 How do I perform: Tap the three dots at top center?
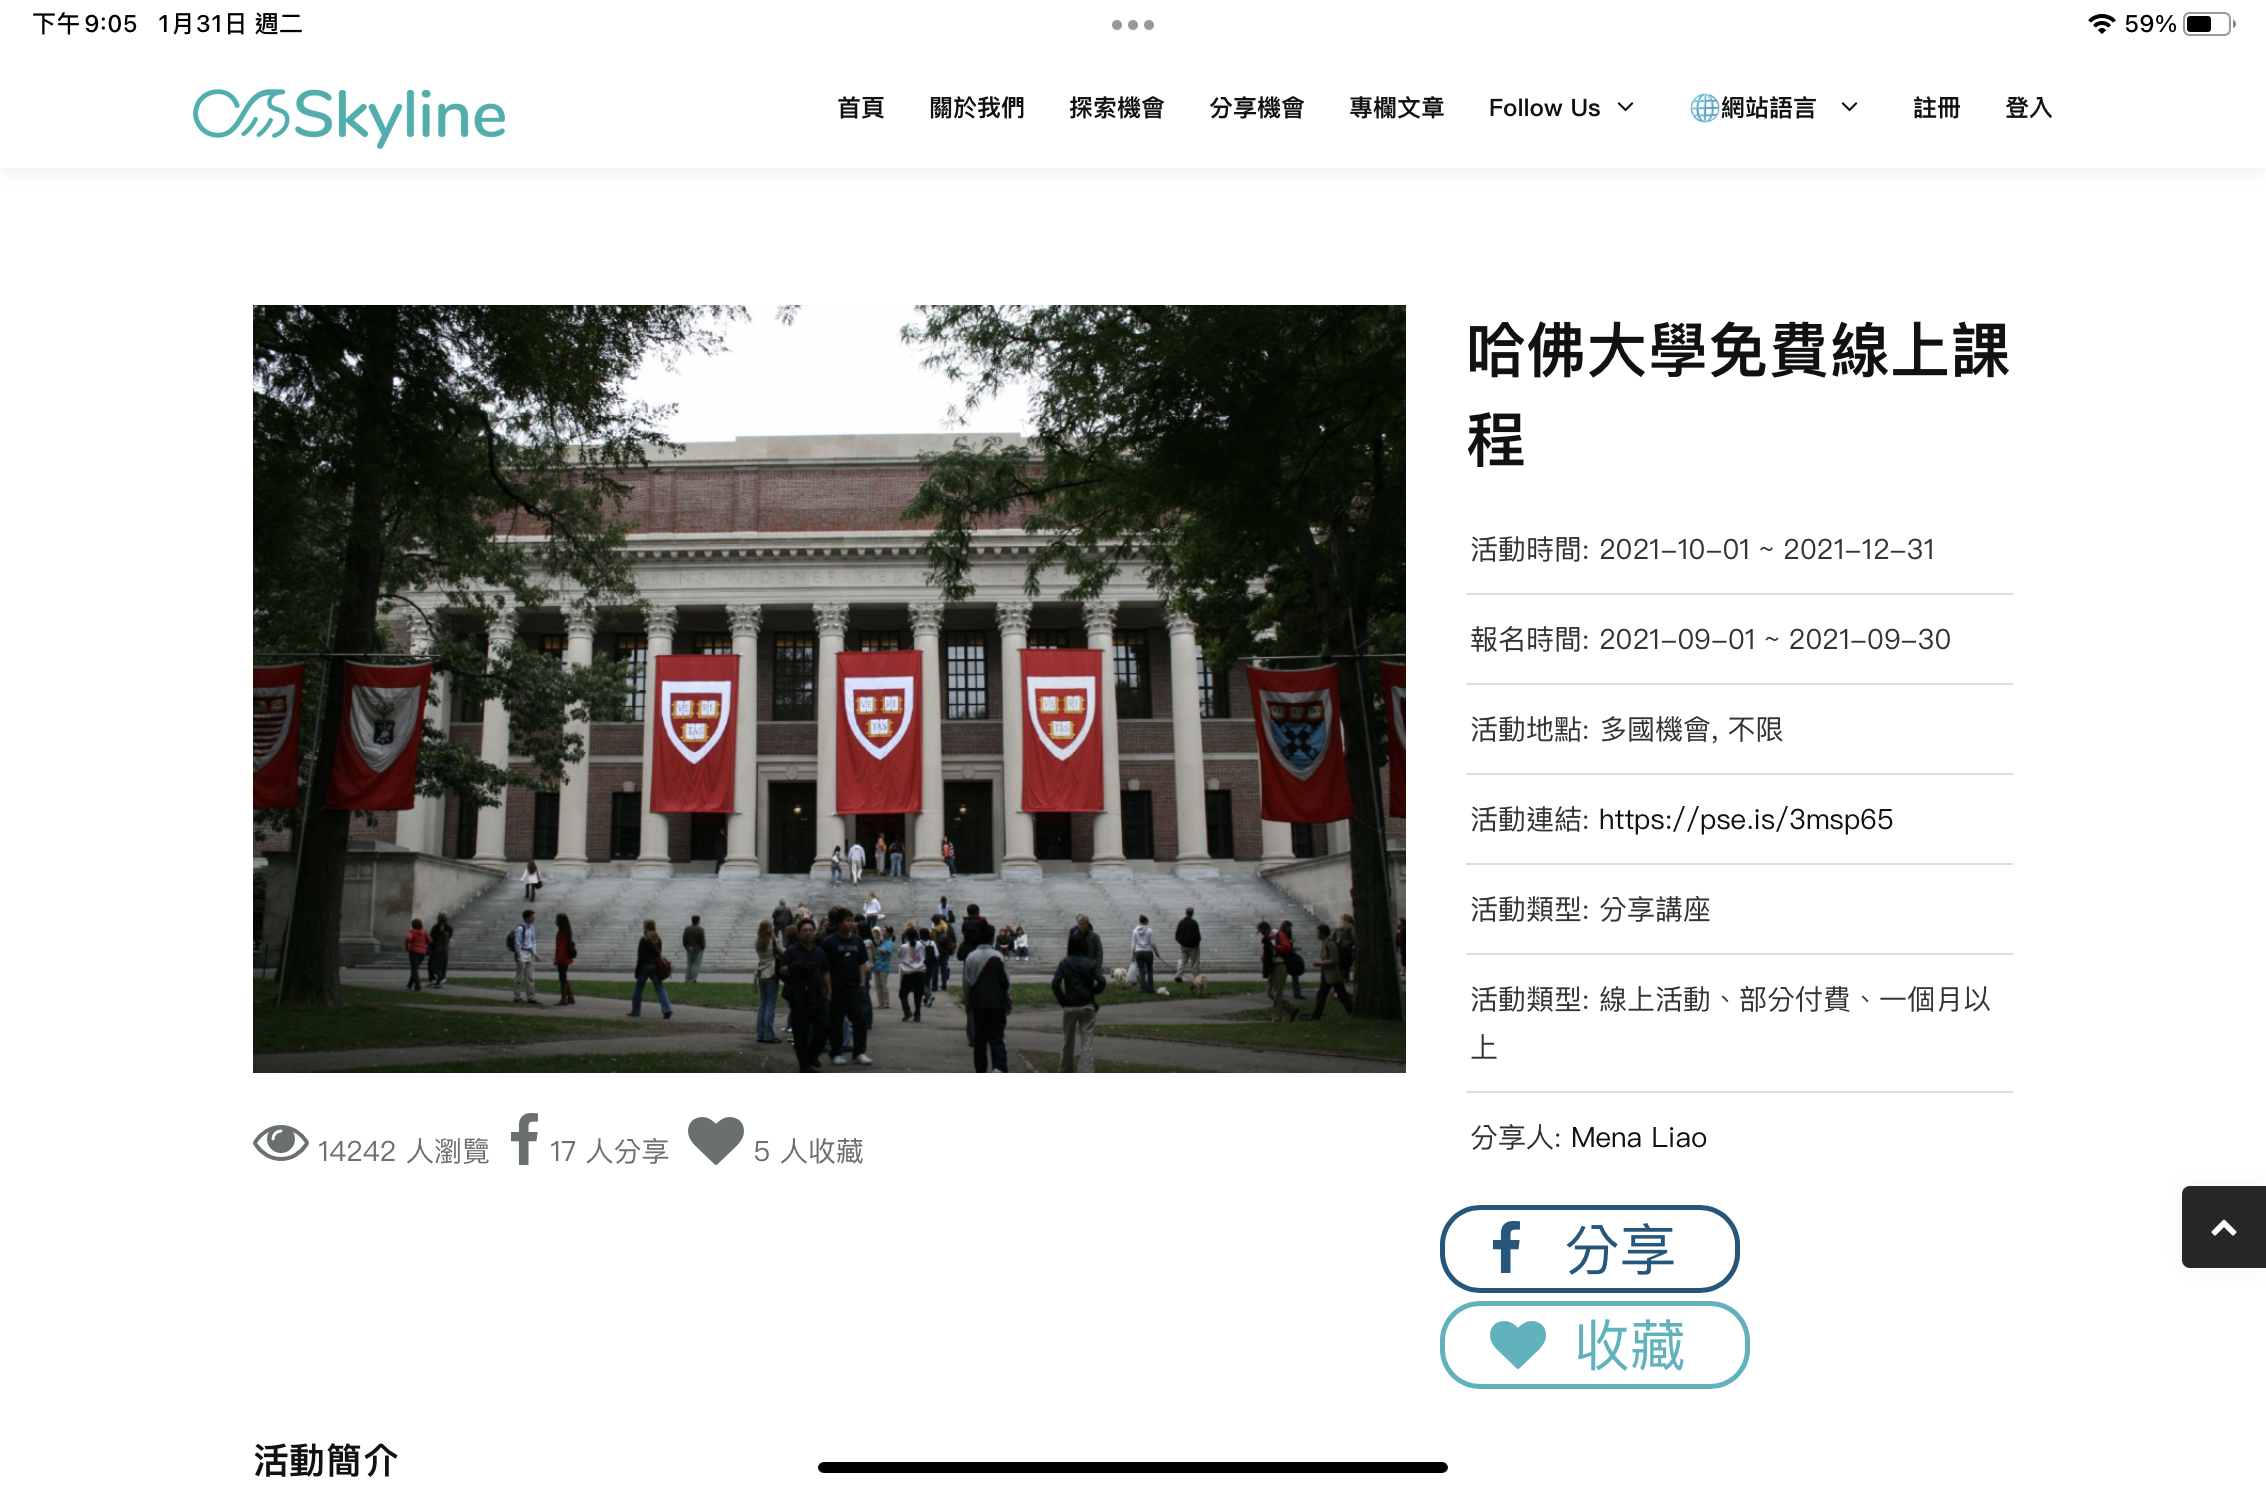coord(1132,25)
